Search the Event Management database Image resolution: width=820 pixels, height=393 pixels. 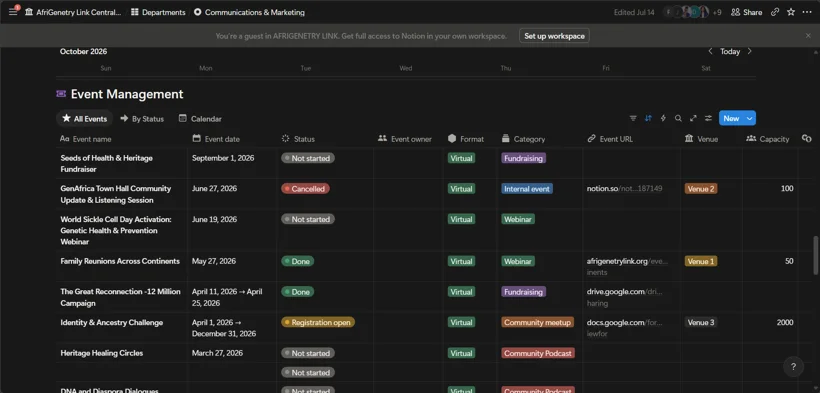tap(678, 118)
